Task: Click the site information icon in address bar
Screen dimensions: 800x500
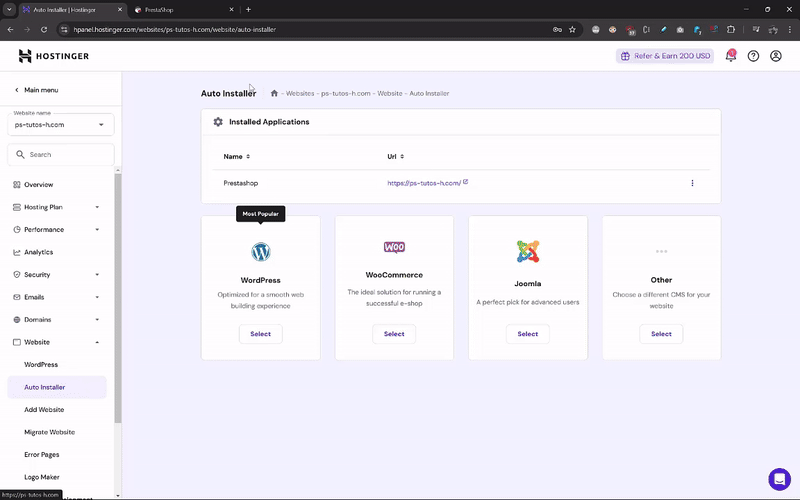Action: (64, 30)
